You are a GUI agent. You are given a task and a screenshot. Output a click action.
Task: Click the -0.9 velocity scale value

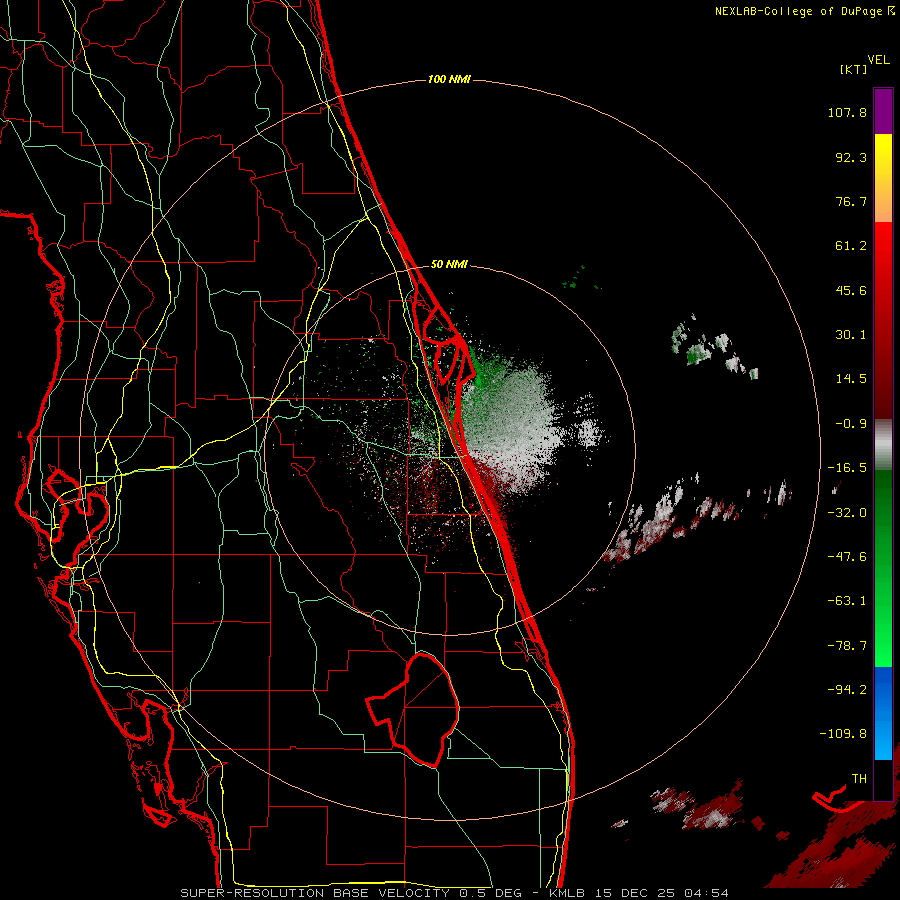pos(851,424)
